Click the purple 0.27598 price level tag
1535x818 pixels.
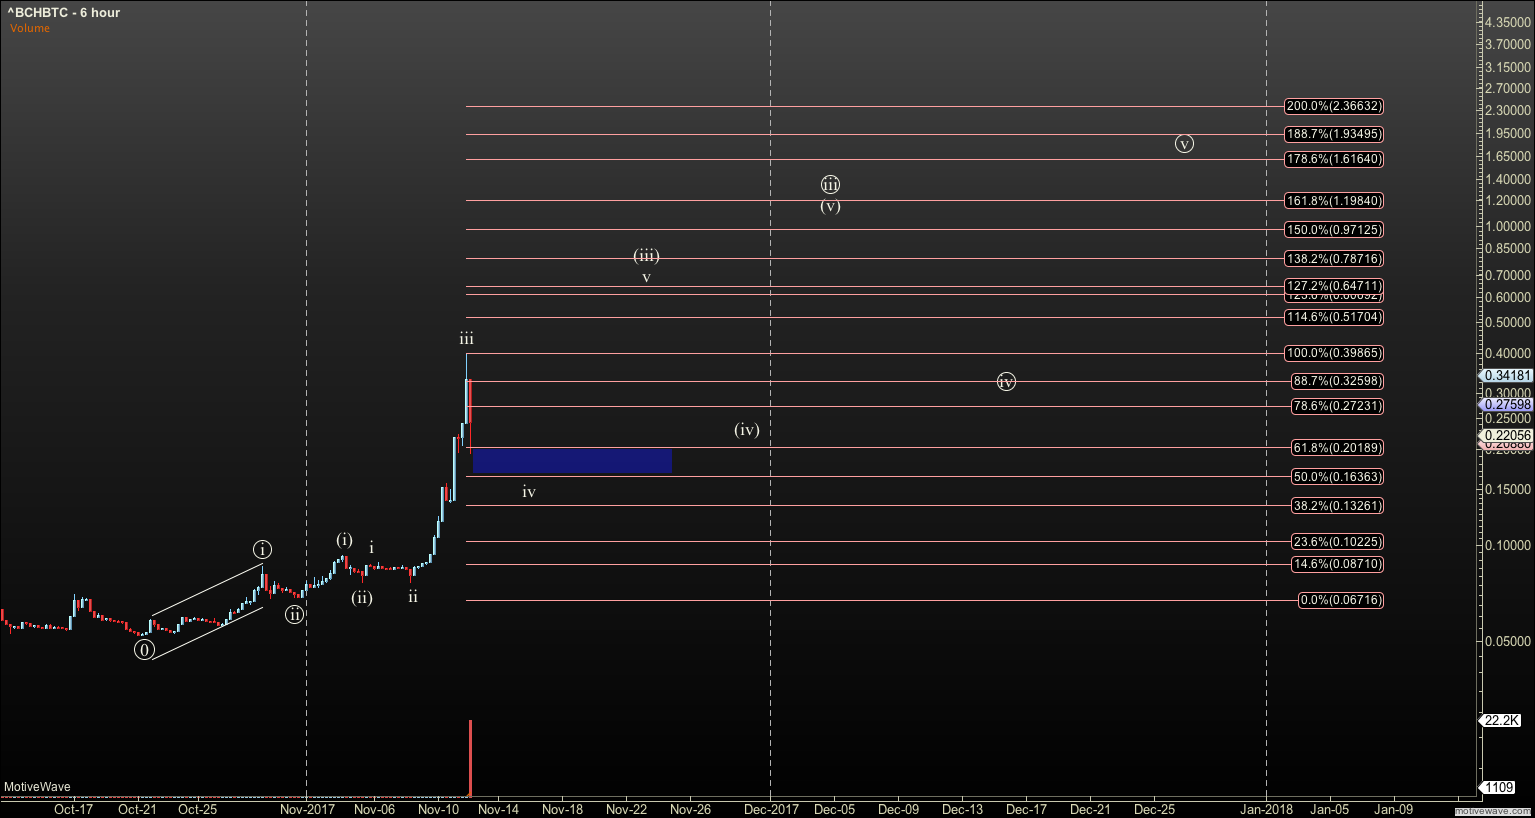(1504, 403)
